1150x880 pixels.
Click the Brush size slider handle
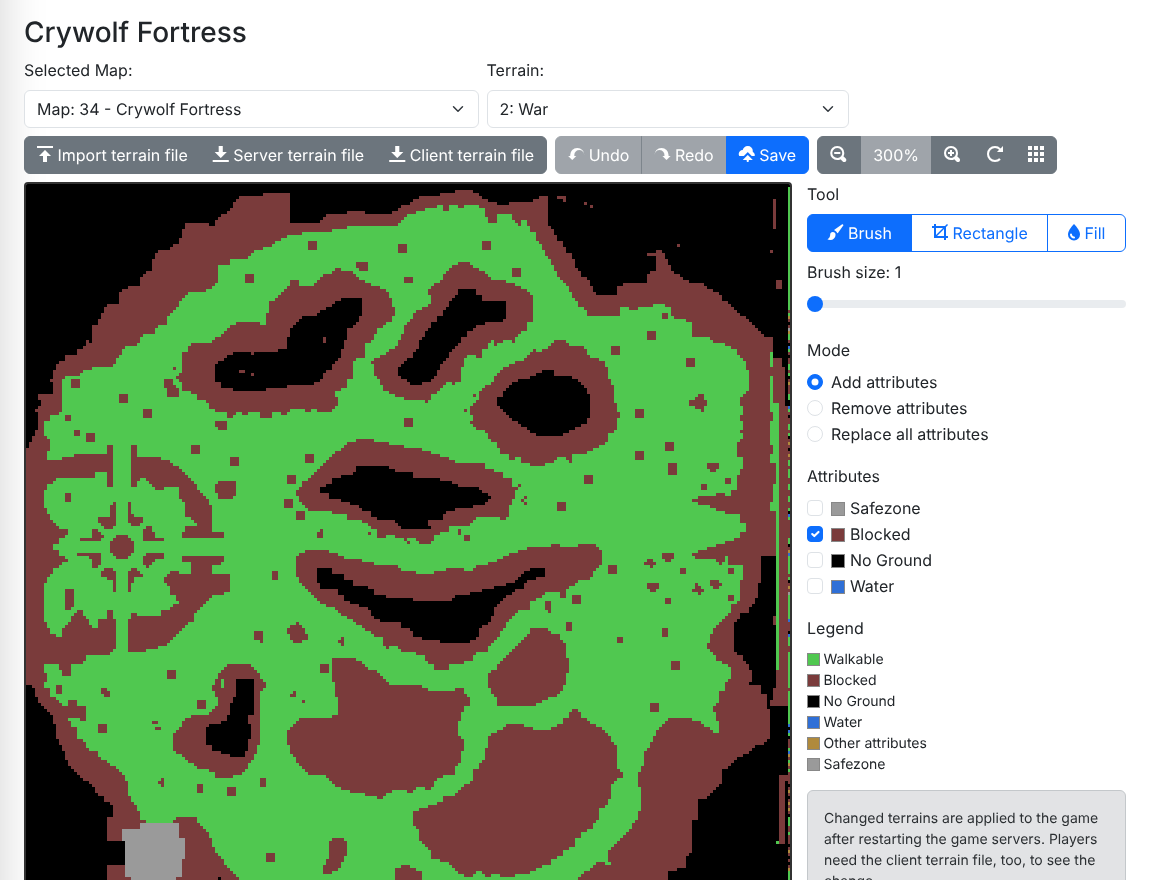tap(815, 304)
